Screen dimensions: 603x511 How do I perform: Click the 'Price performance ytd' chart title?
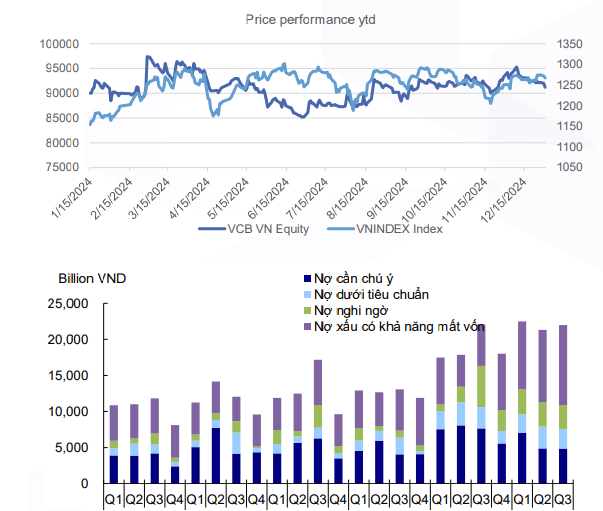[x=310, y=20]
